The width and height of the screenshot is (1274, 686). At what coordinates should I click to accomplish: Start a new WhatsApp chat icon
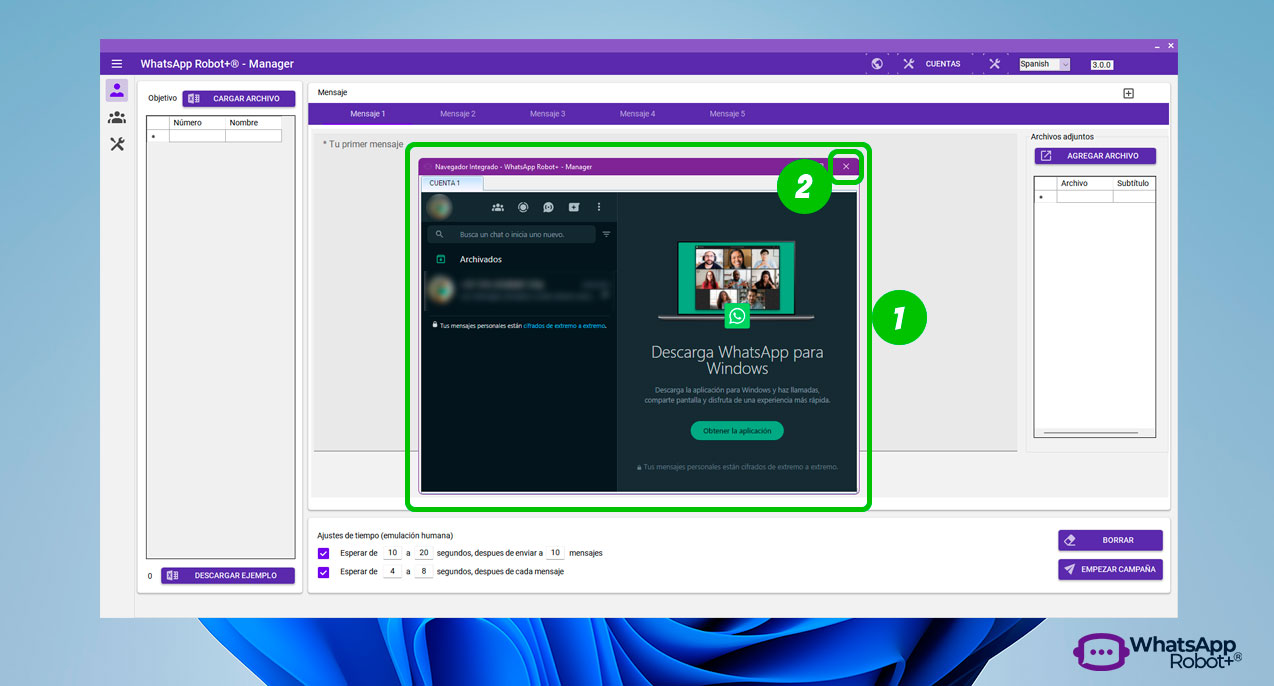click(x=574, y=207)
